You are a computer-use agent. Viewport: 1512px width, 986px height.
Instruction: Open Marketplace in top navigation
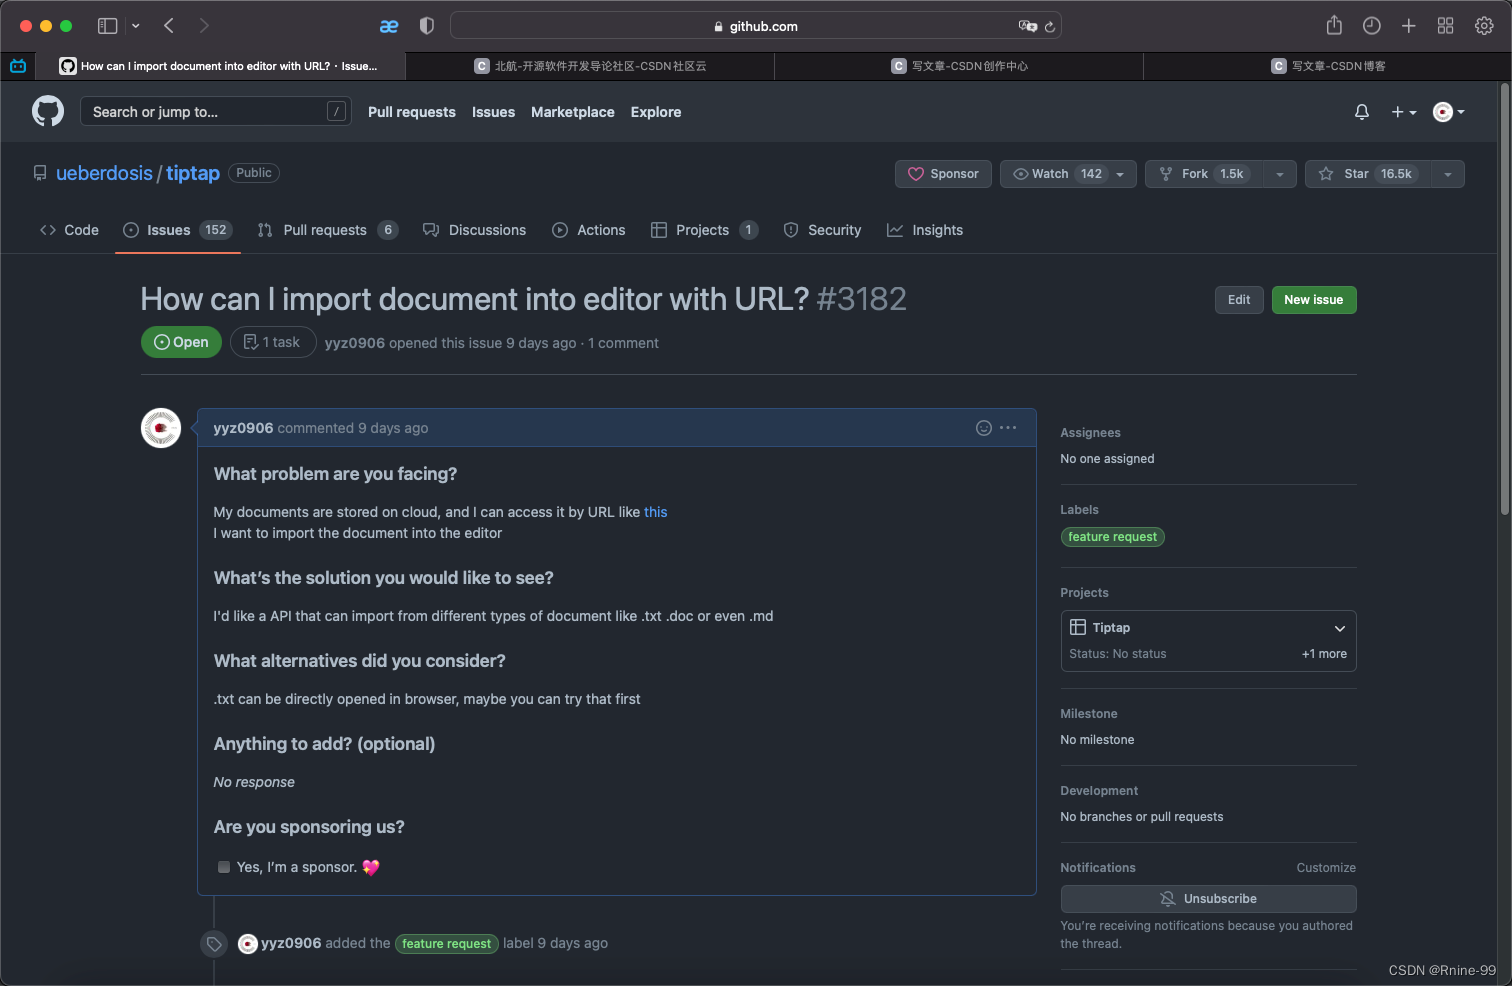tap(573, 112)
